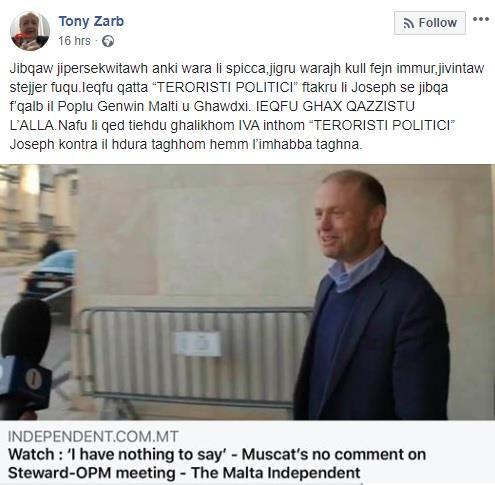Open the Tony Zarb name link
This screenshot has width=495, height=485.
tap(91, 21)
